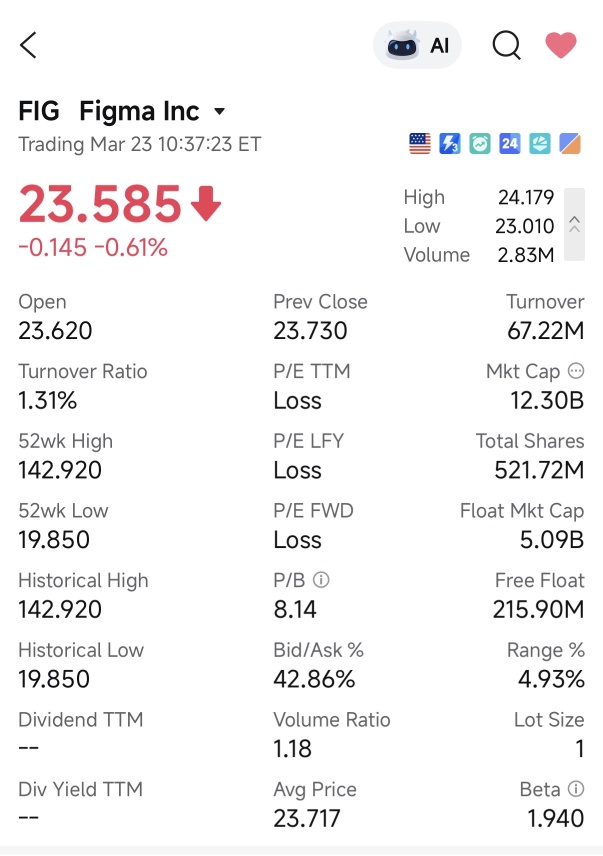Click the US flag market icon

pos(420,144)
